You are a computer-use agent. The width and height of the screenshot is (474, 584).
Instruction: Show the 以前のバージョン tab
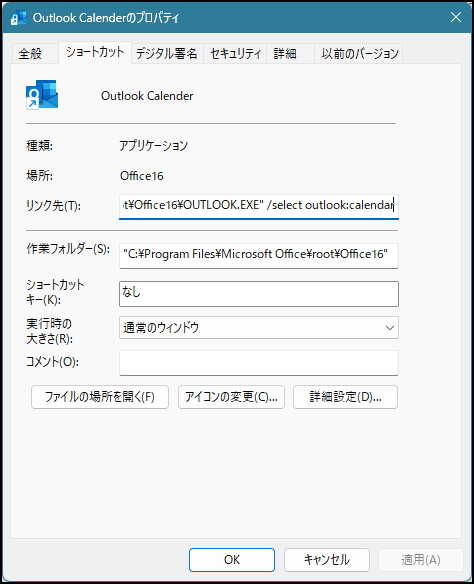point(359,54)
